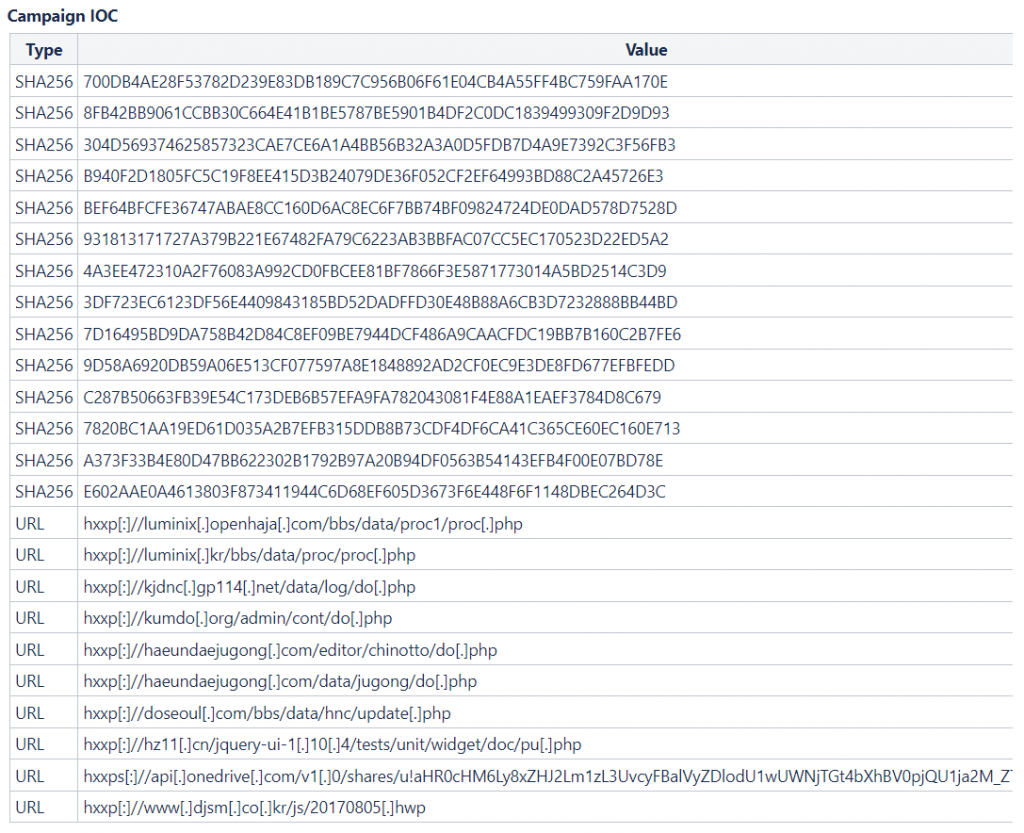
Task: Click the kjdnc gp114 URL entry
Action: [250, 587]
